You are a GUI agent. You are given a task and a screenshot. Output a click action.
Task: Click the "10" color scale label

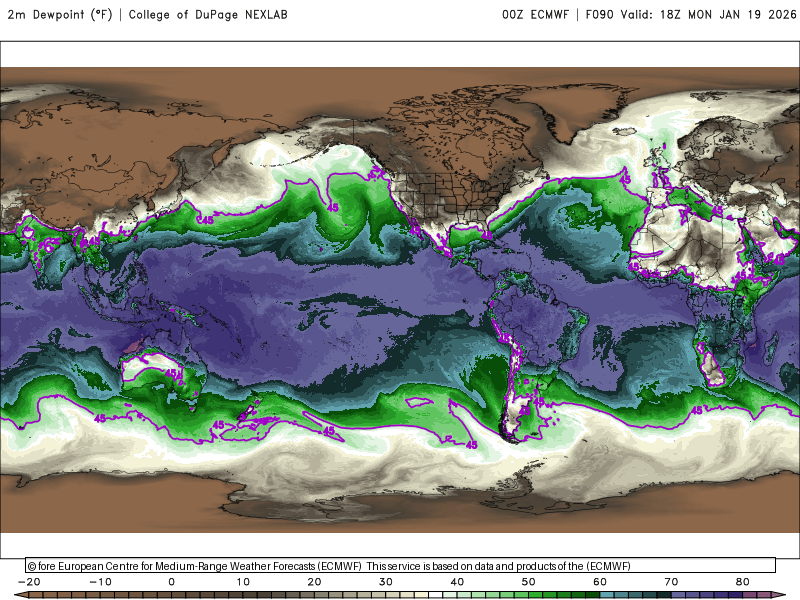pyautogui.click(x=243, y=582)
